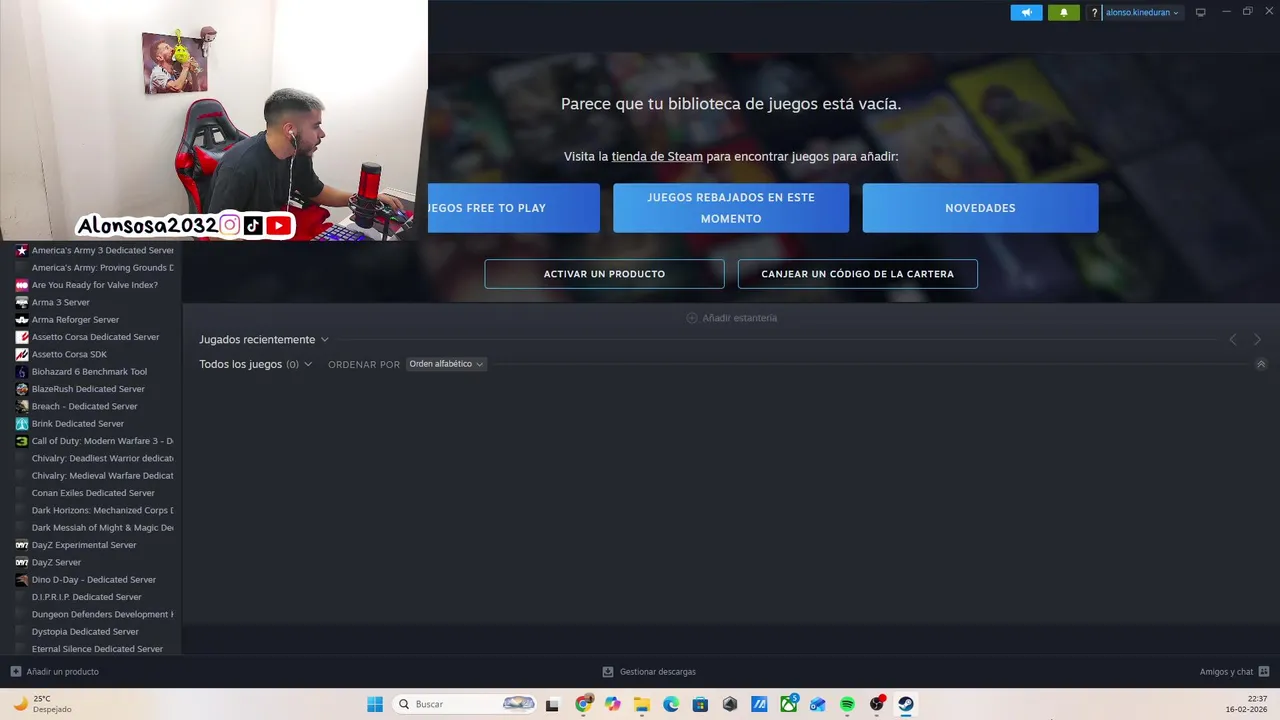The width and height of the screenshot is (1280, 720).
Task: Select Biohazard 6 Benchmark Tool
Action: [x=94, y=372]
